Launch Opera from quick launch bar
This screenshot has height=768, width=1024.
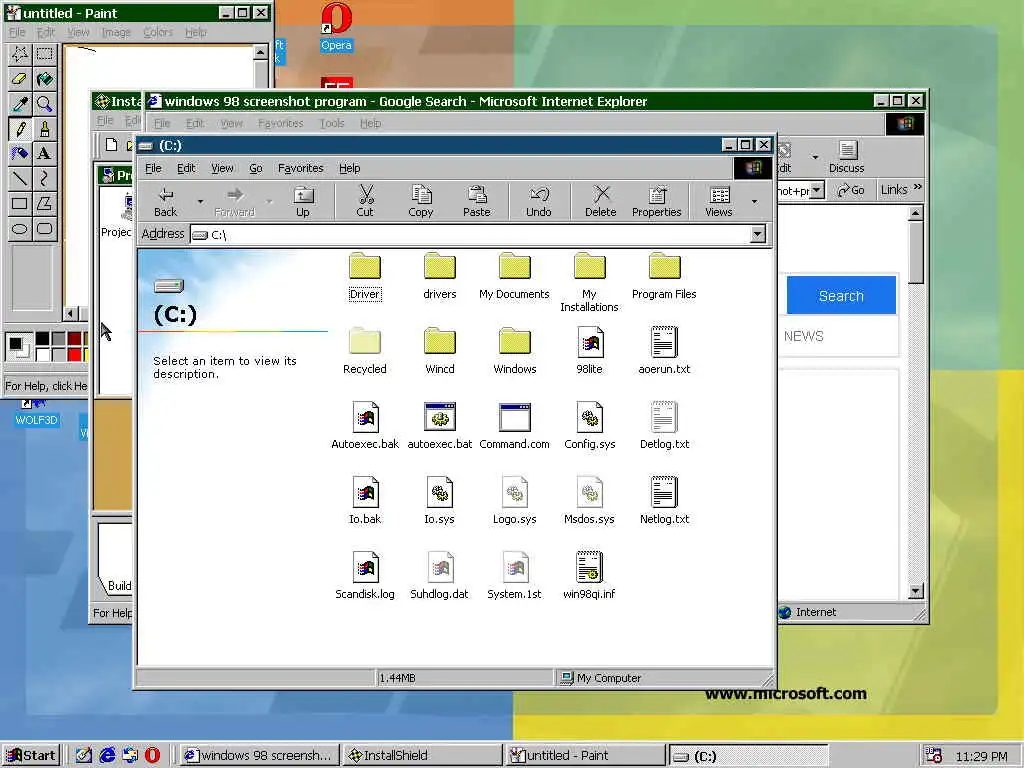pyautogui.click(x=152, y=756)
